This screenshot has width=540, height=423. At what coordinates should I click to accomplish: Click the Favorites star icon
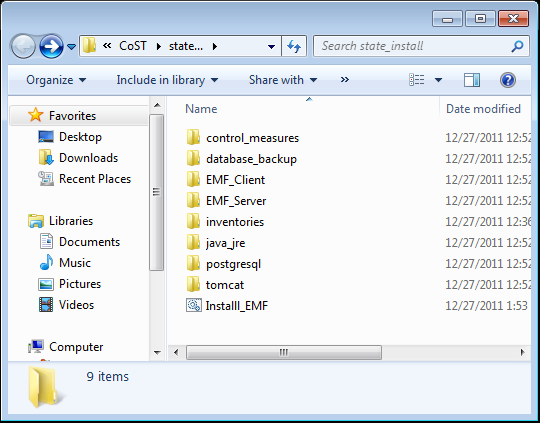(35, 115)
